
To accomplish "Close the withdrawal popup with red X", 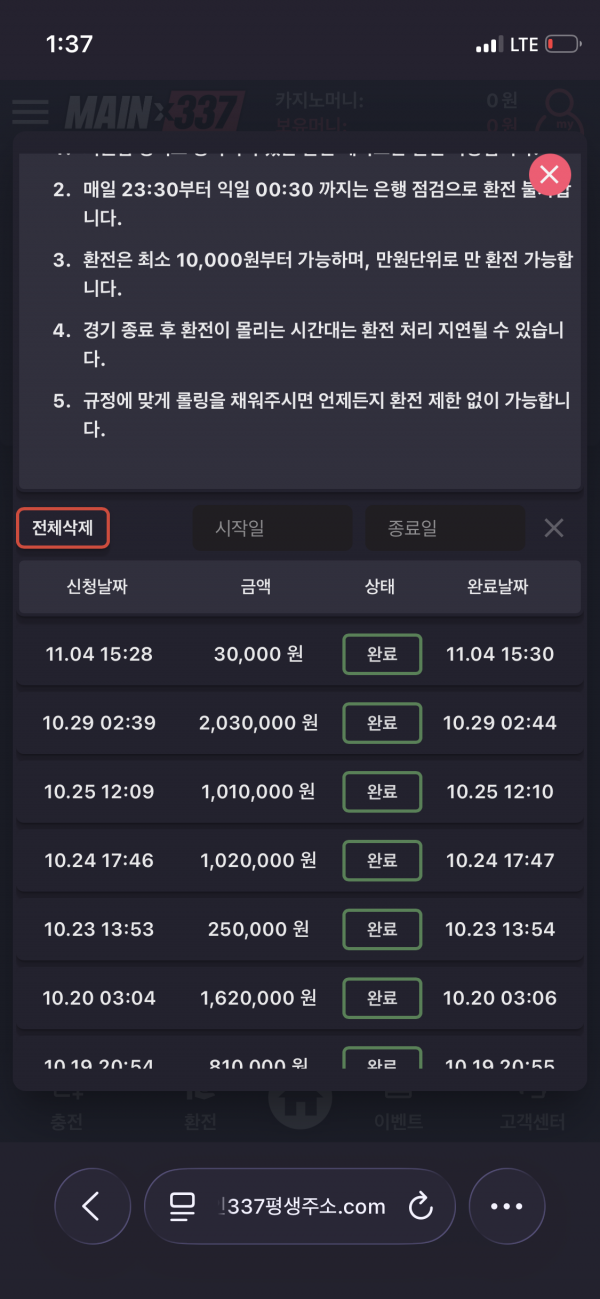I will coord(549,175).
